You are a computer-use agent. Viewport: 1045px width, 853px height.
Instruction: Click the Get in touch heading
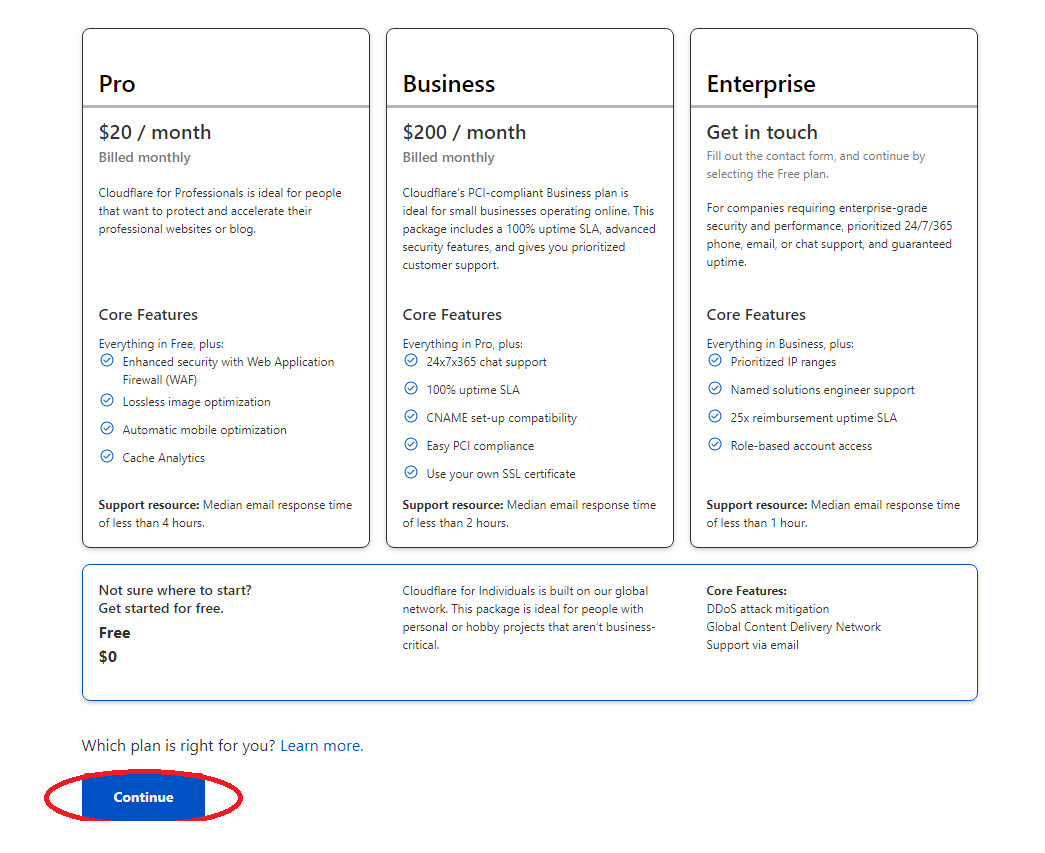point(762,132)
